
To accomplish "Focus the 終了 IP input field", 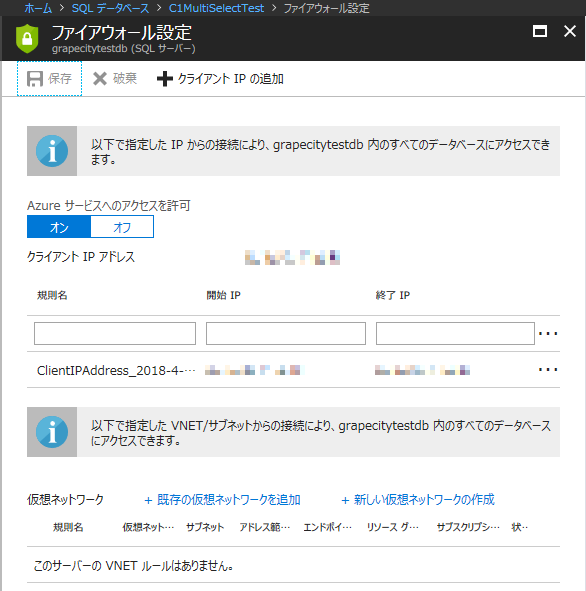I will [x=455, y=333].
